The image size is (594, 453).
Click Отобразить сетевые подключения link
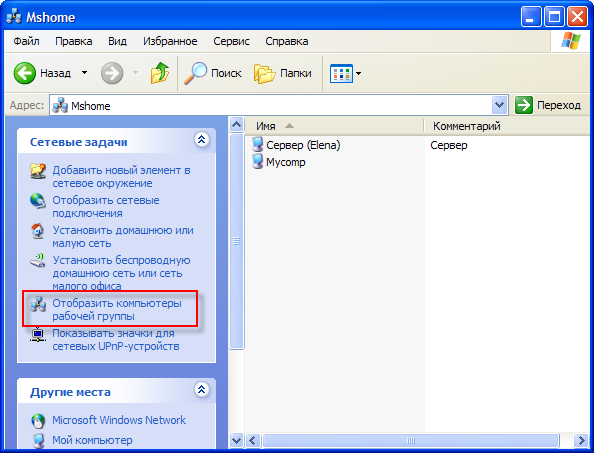(106, 206)
